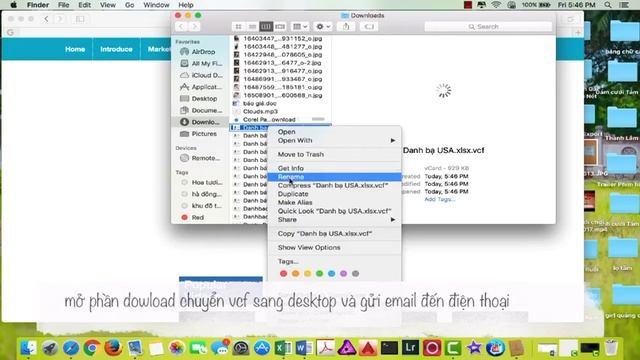Image resolution: width=640 pixels, height=360 pixels.
Task: Apply the blue tag color dot
Action: [331, 273]
